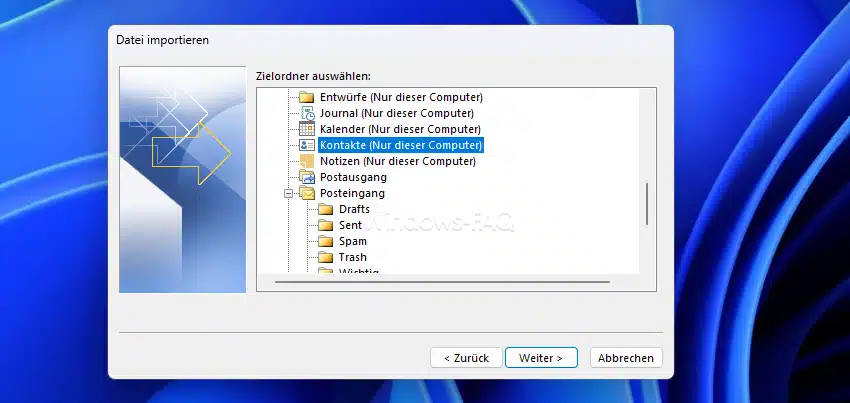Image resolution: width=850 pixels, height=403 pixels.
Task: Click the Spam folder icon
Action: (x=325, y=241)
